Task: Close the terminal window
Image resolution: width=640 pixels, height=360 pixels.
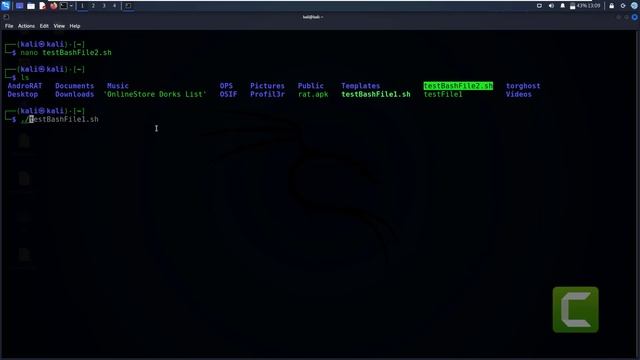Action: click(634, 17)
